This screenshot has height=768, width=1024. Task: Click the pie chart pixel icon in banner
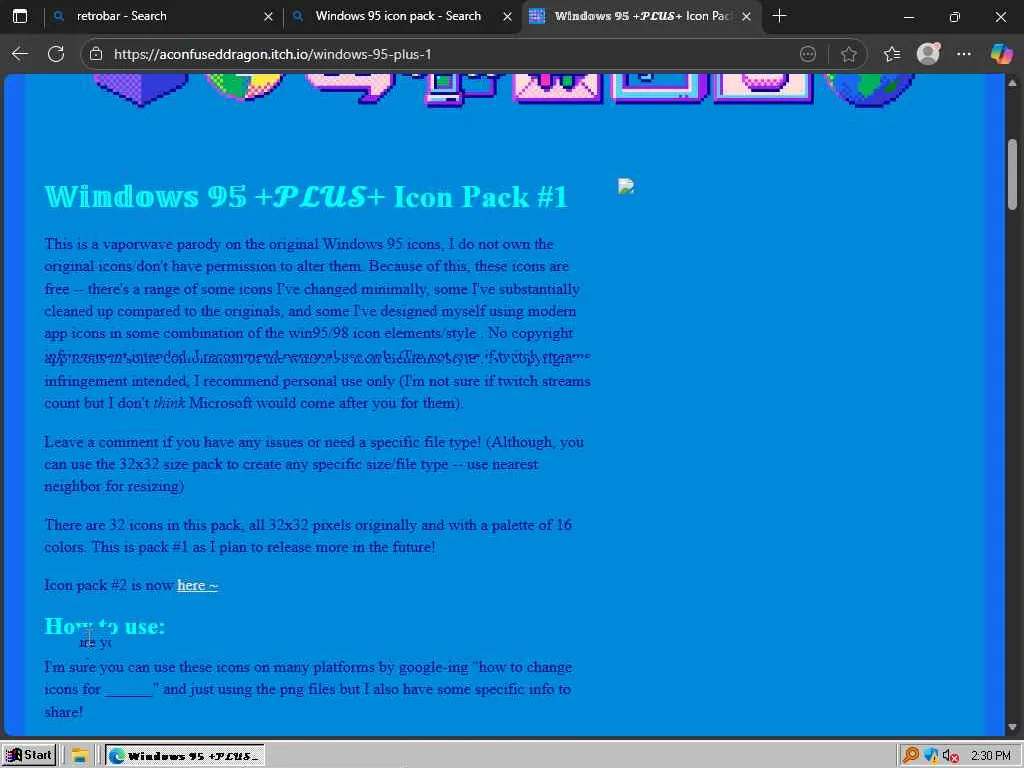(244, 87)
